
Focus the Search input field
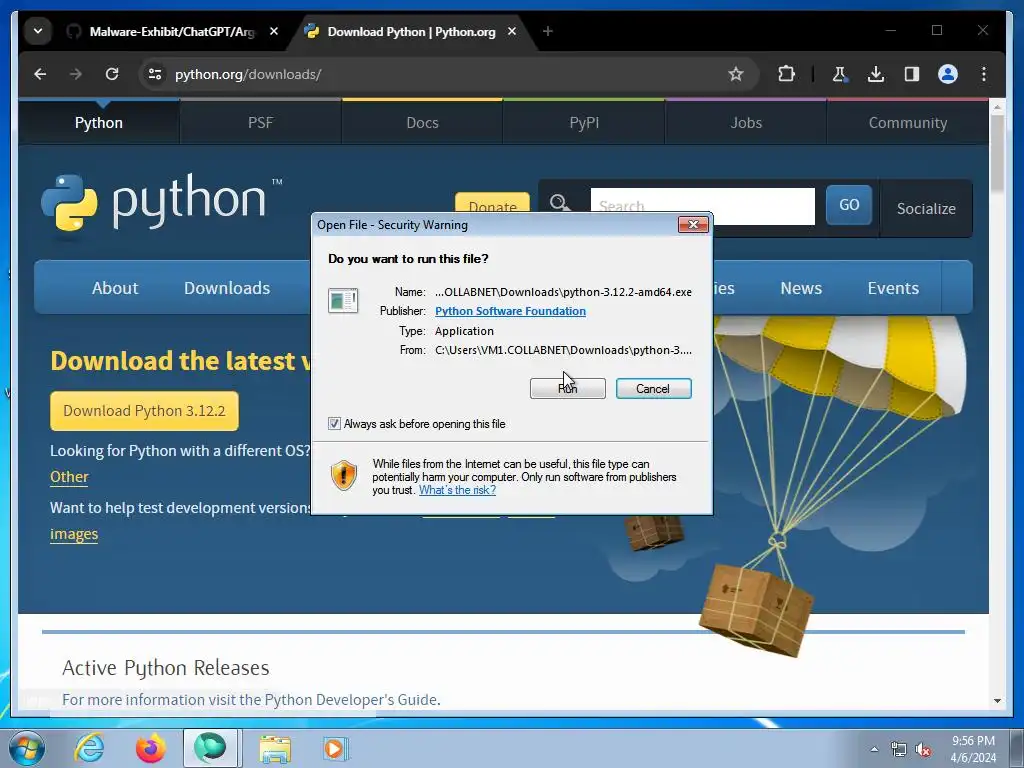pyautogui.click(x=703, y=206)
